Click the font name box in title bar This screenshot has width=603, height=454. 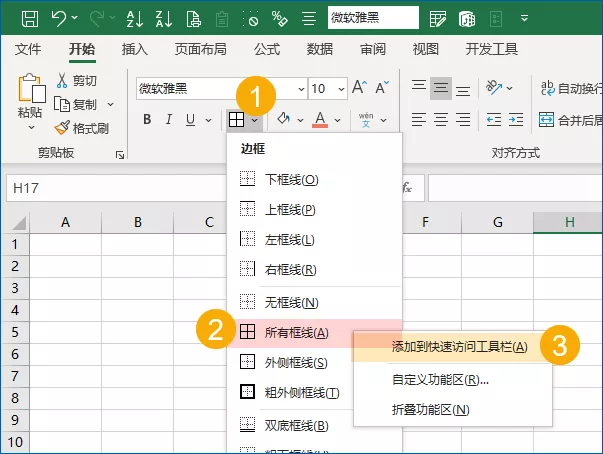click(x=373, y=18)
